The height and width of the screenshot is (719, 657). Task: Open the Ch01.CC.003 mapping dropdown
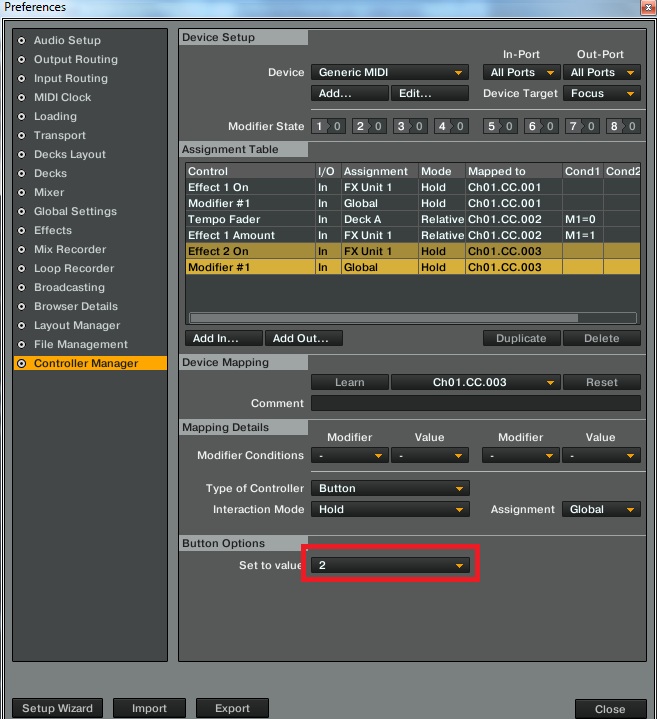(x=475, y=382)
